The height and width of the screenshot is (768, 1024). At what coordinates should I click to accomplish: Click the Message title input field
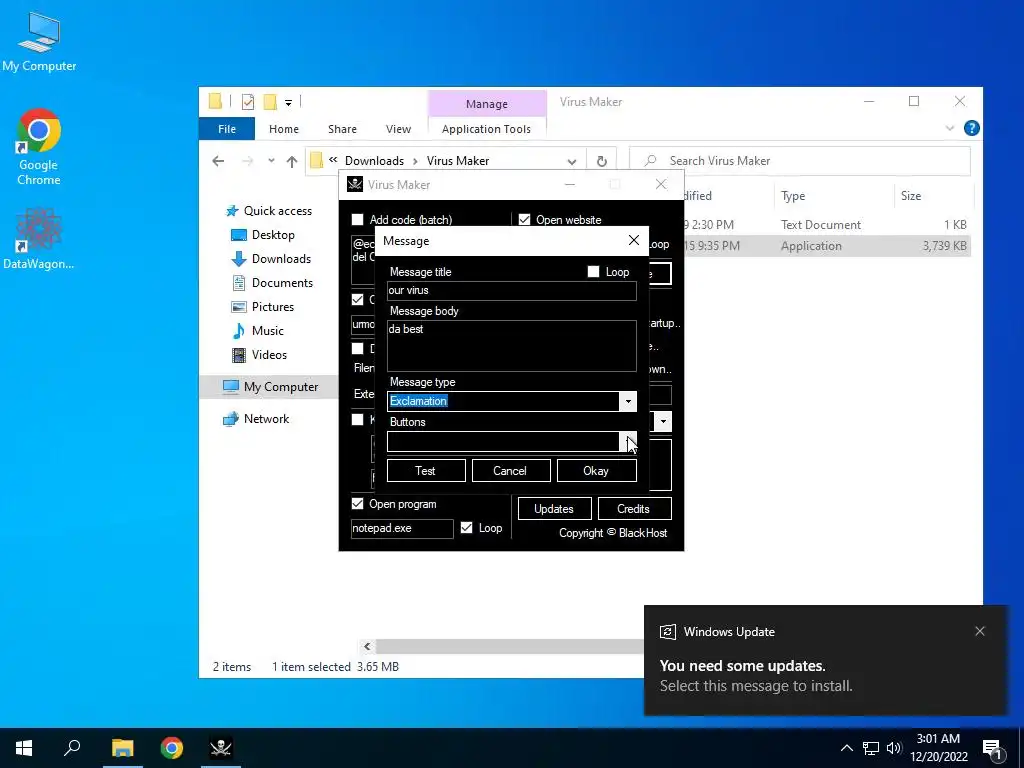(511, 291)
